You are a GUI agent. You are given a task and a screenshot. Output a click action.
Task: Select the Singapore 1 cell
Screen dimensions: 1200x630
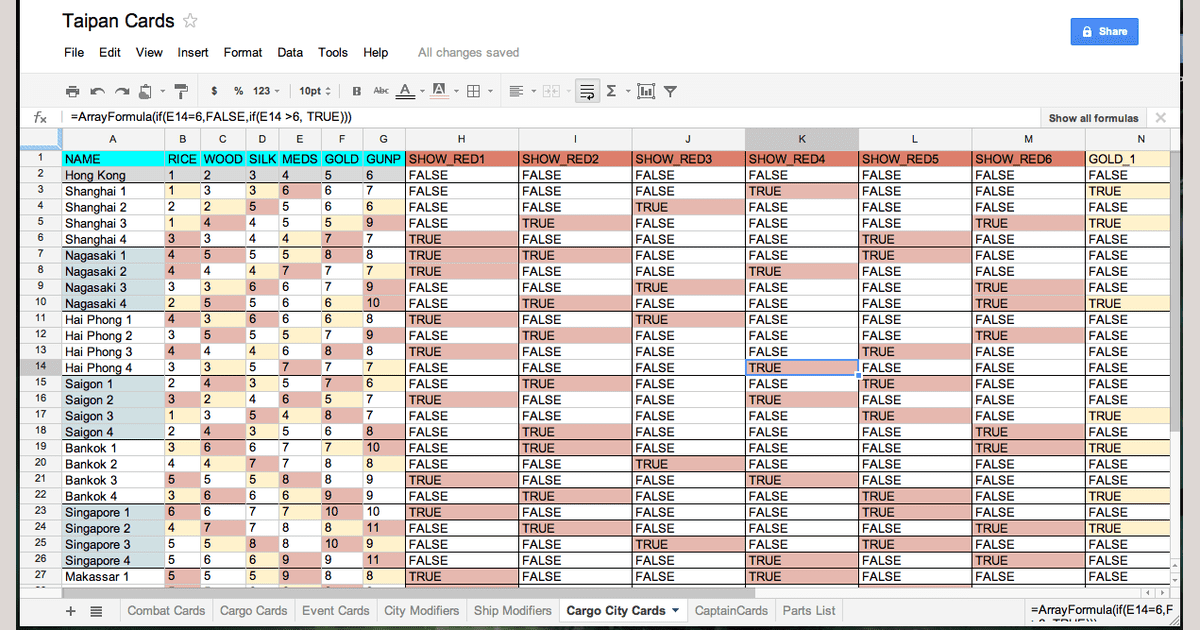(x=113, y=512)
